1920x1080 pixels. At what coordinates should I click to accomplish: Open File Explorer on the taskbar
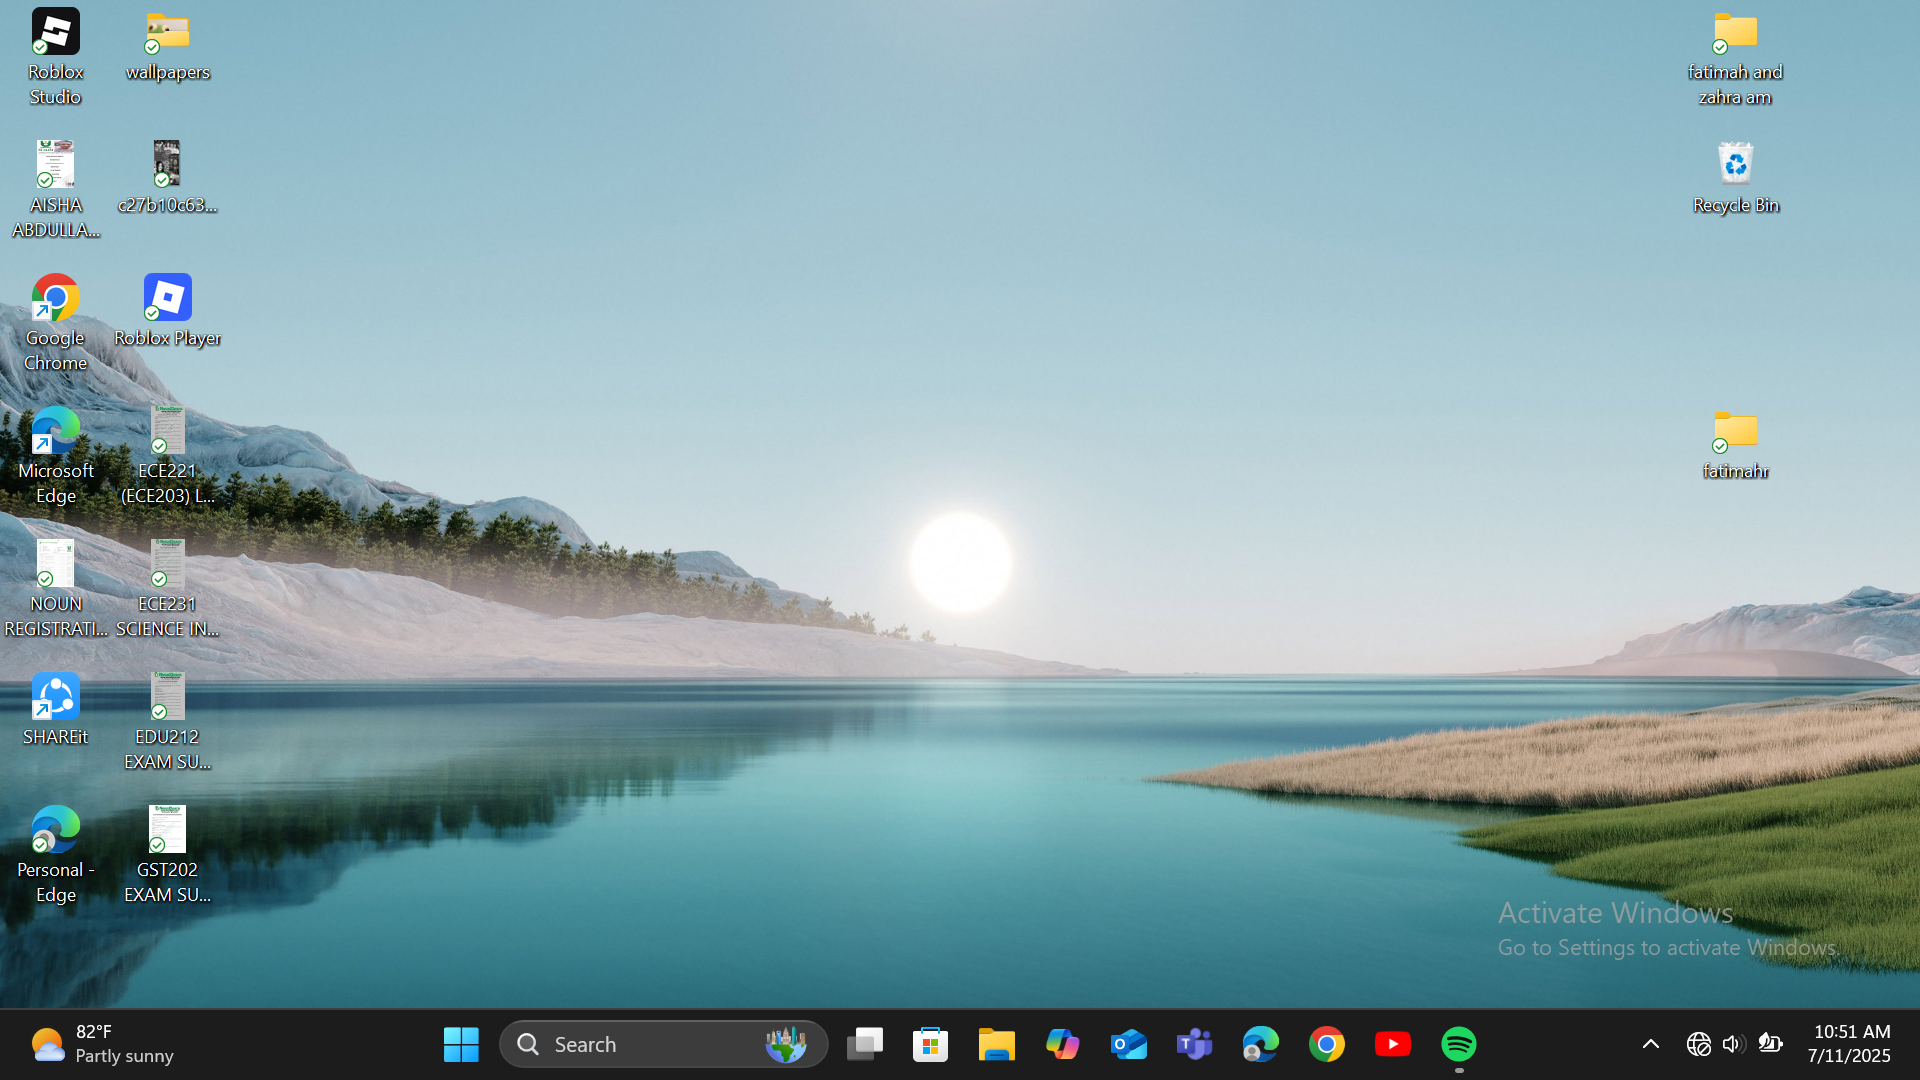pos(997,1044)
